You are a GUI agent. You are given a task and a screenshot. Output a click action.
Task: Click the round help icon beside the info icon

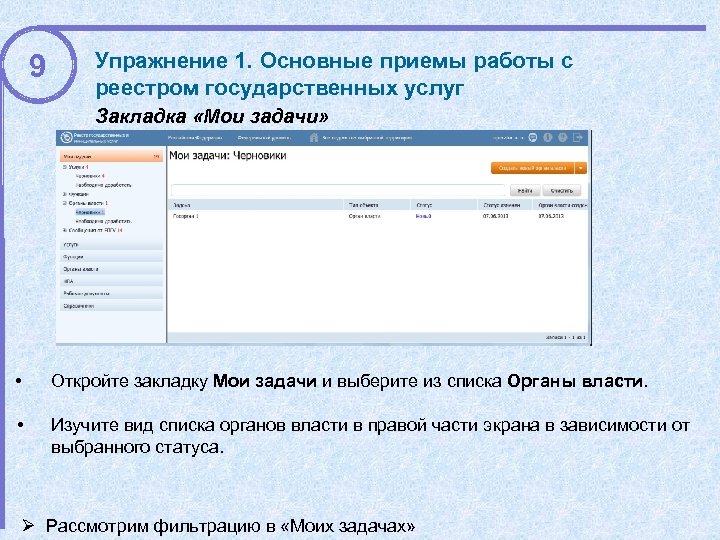point(562,137)
